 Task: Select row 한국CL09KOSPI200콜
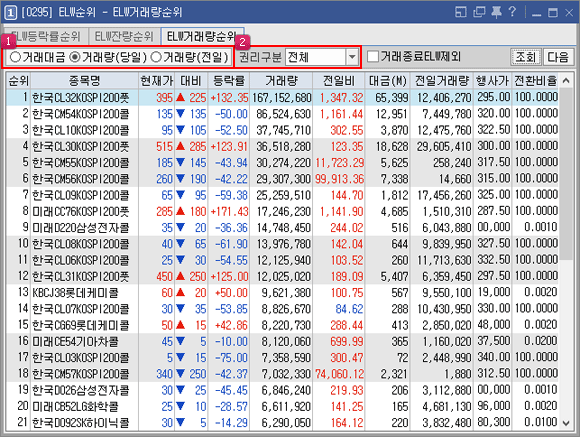283,195
